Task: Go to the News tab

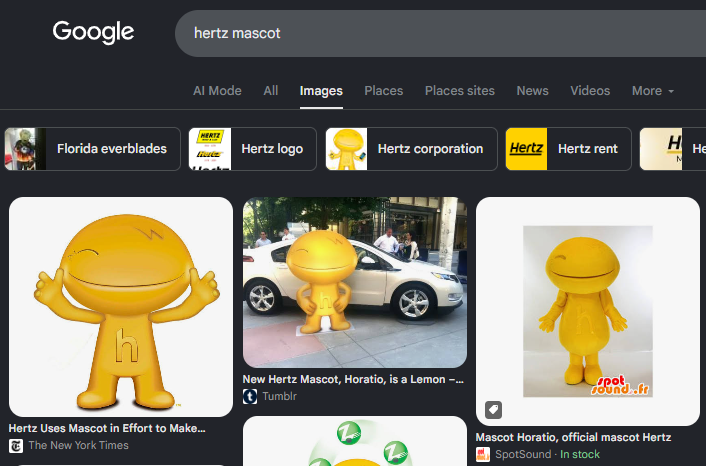Action: tap(532, 90)
